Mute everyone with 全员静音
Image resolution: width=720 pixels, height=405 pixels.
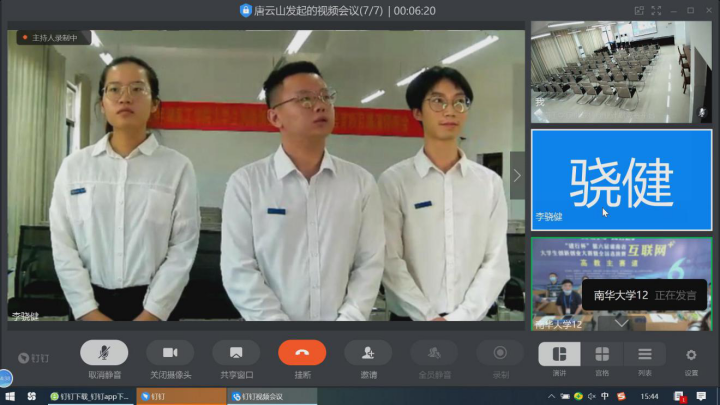click(x=434, y=354)
